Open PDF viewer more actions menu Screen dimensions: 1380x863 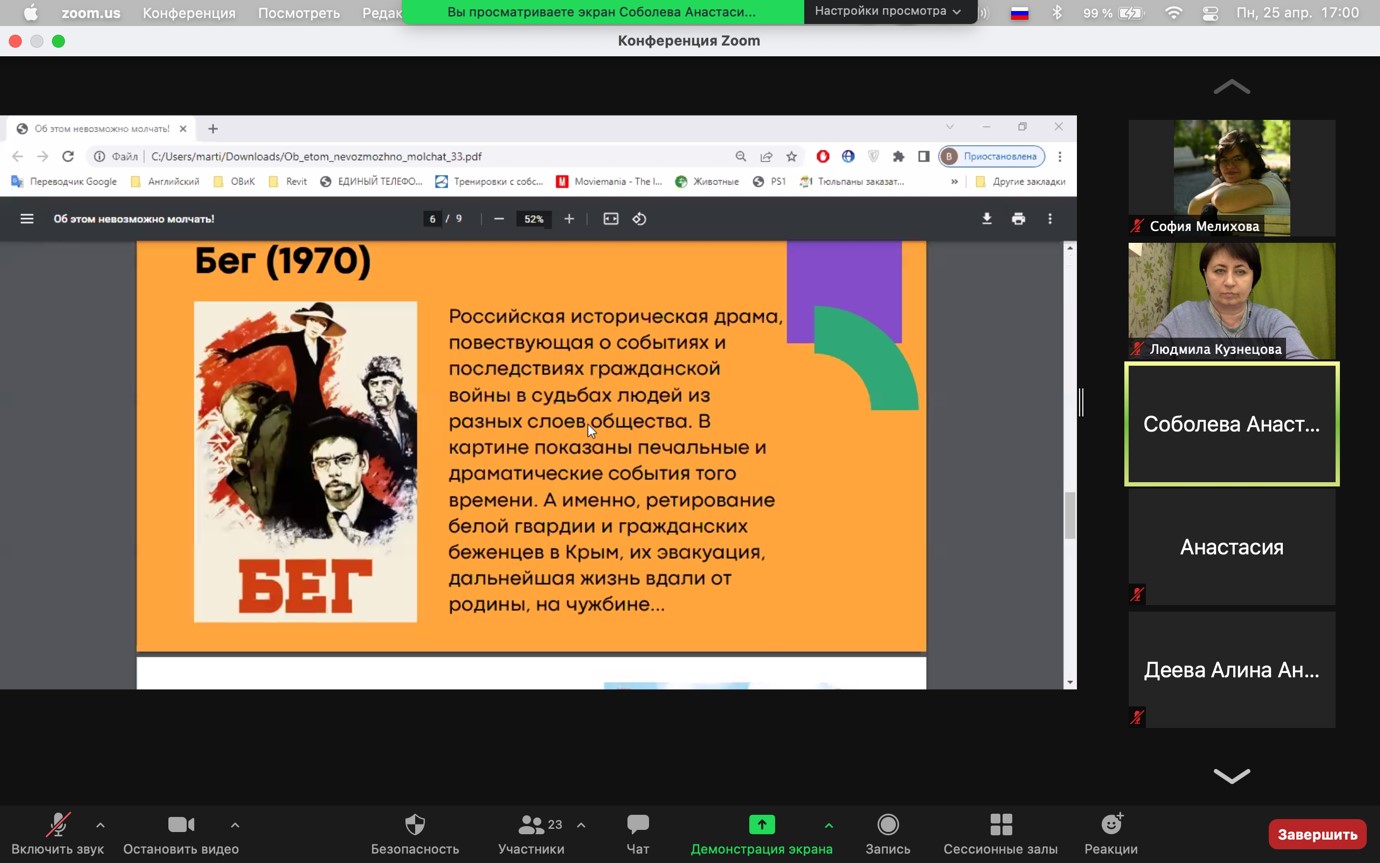pyautogui.click(x=1050, y=219)
